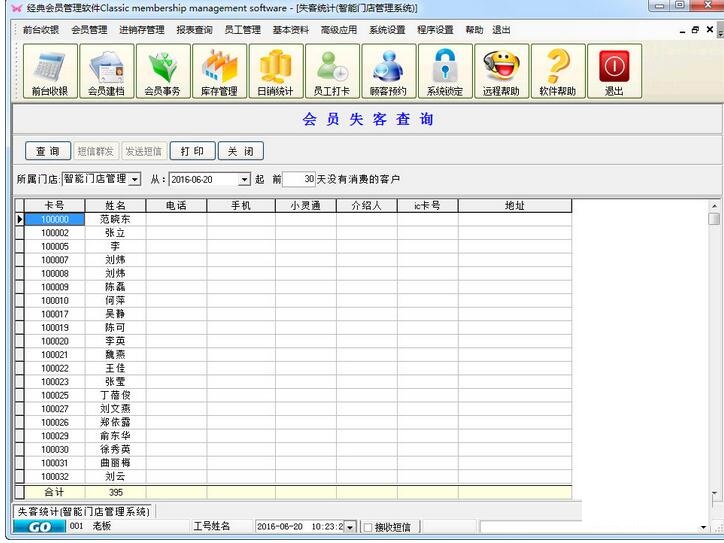
Task: Open the 会员建档 member registration icon
Action: click(107, 71)
